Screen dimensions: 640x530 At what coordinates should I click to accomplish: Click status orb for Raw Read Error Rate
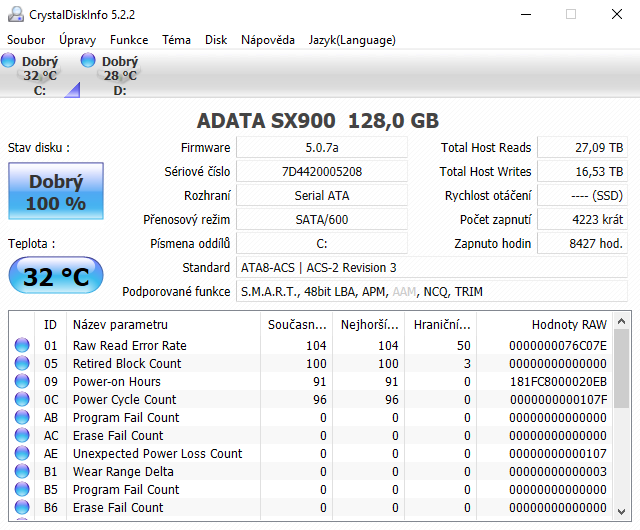(22, 345)
